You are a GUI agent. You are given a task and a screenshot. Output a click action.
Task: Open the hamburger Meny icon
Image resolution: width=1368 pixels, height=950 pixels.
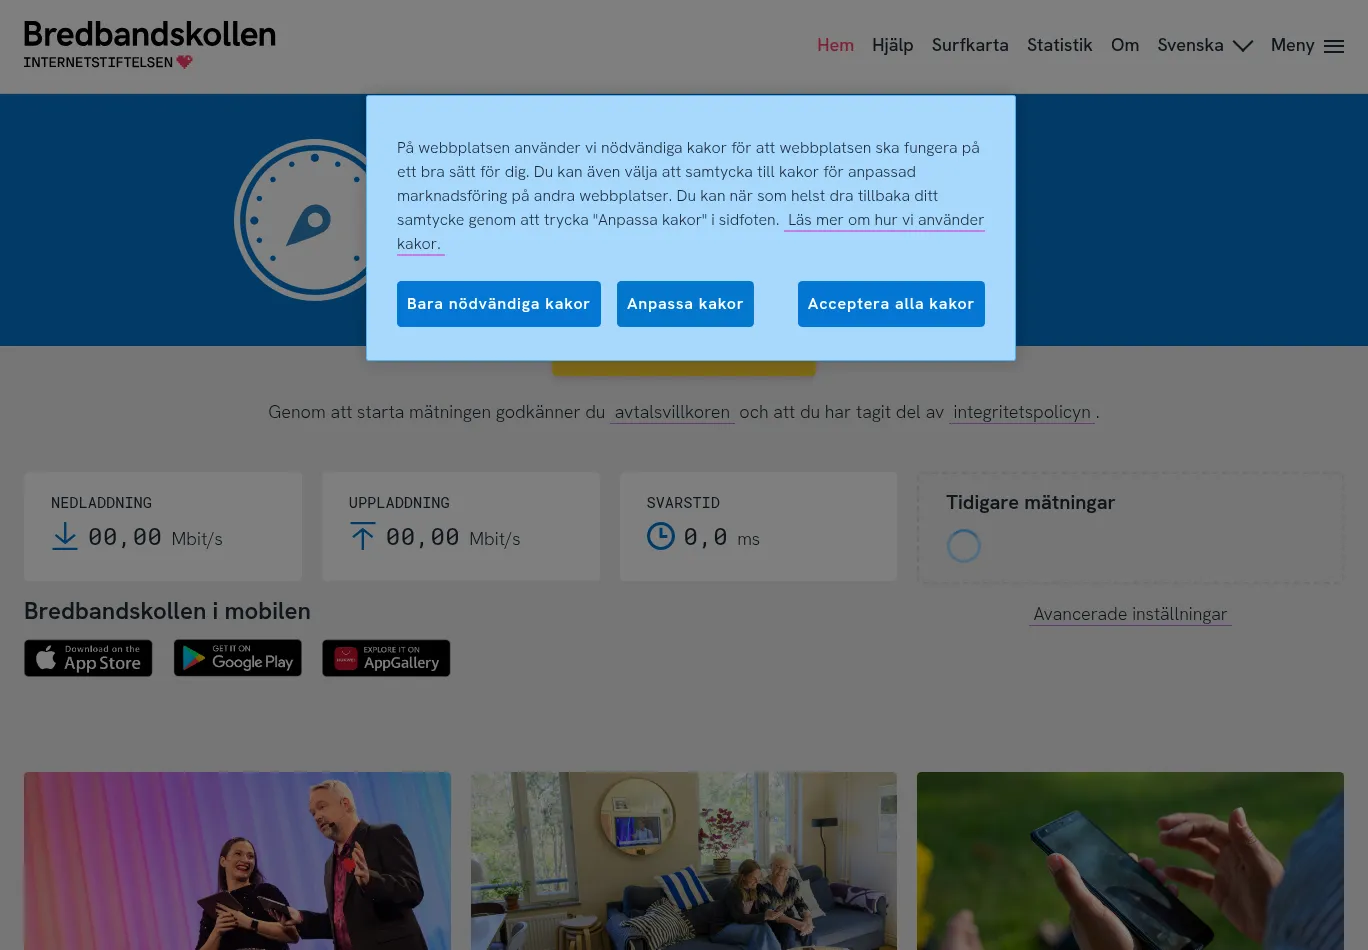[x=1334, y=46]
